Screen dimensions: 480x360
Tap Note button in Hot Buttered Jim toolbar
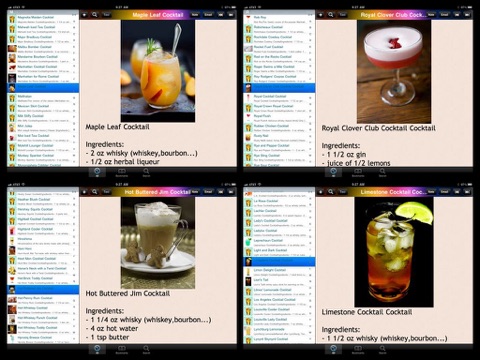(x=195, y=192)
